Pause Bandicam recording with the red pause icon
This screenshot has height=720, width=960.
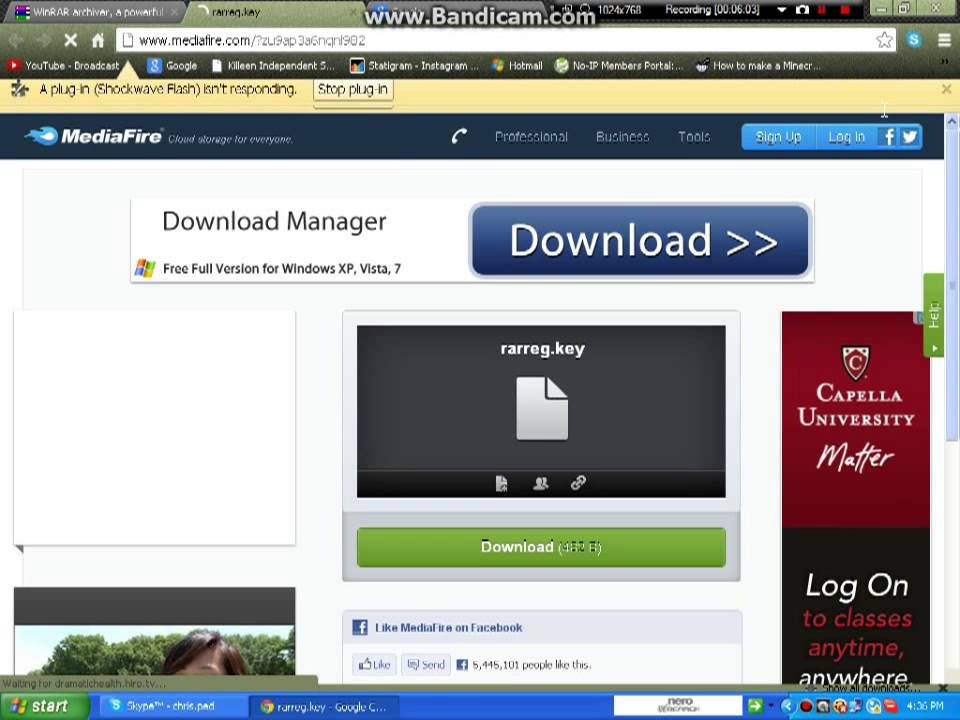pos(822,10)
